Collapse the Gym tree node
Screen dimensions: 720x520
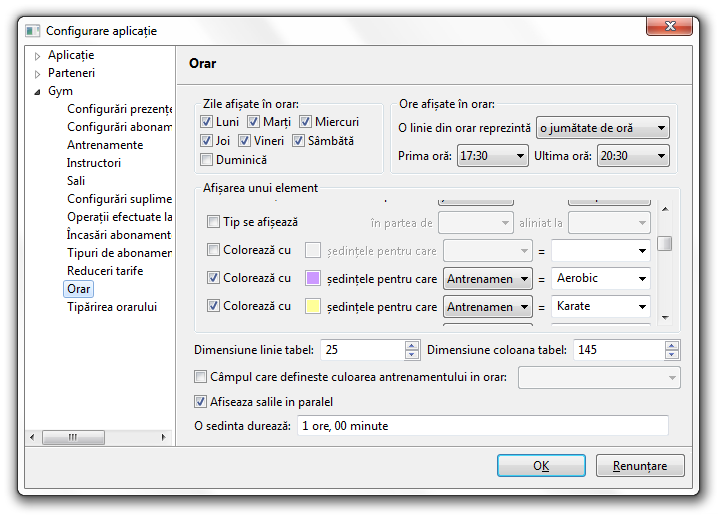point(38,92)
